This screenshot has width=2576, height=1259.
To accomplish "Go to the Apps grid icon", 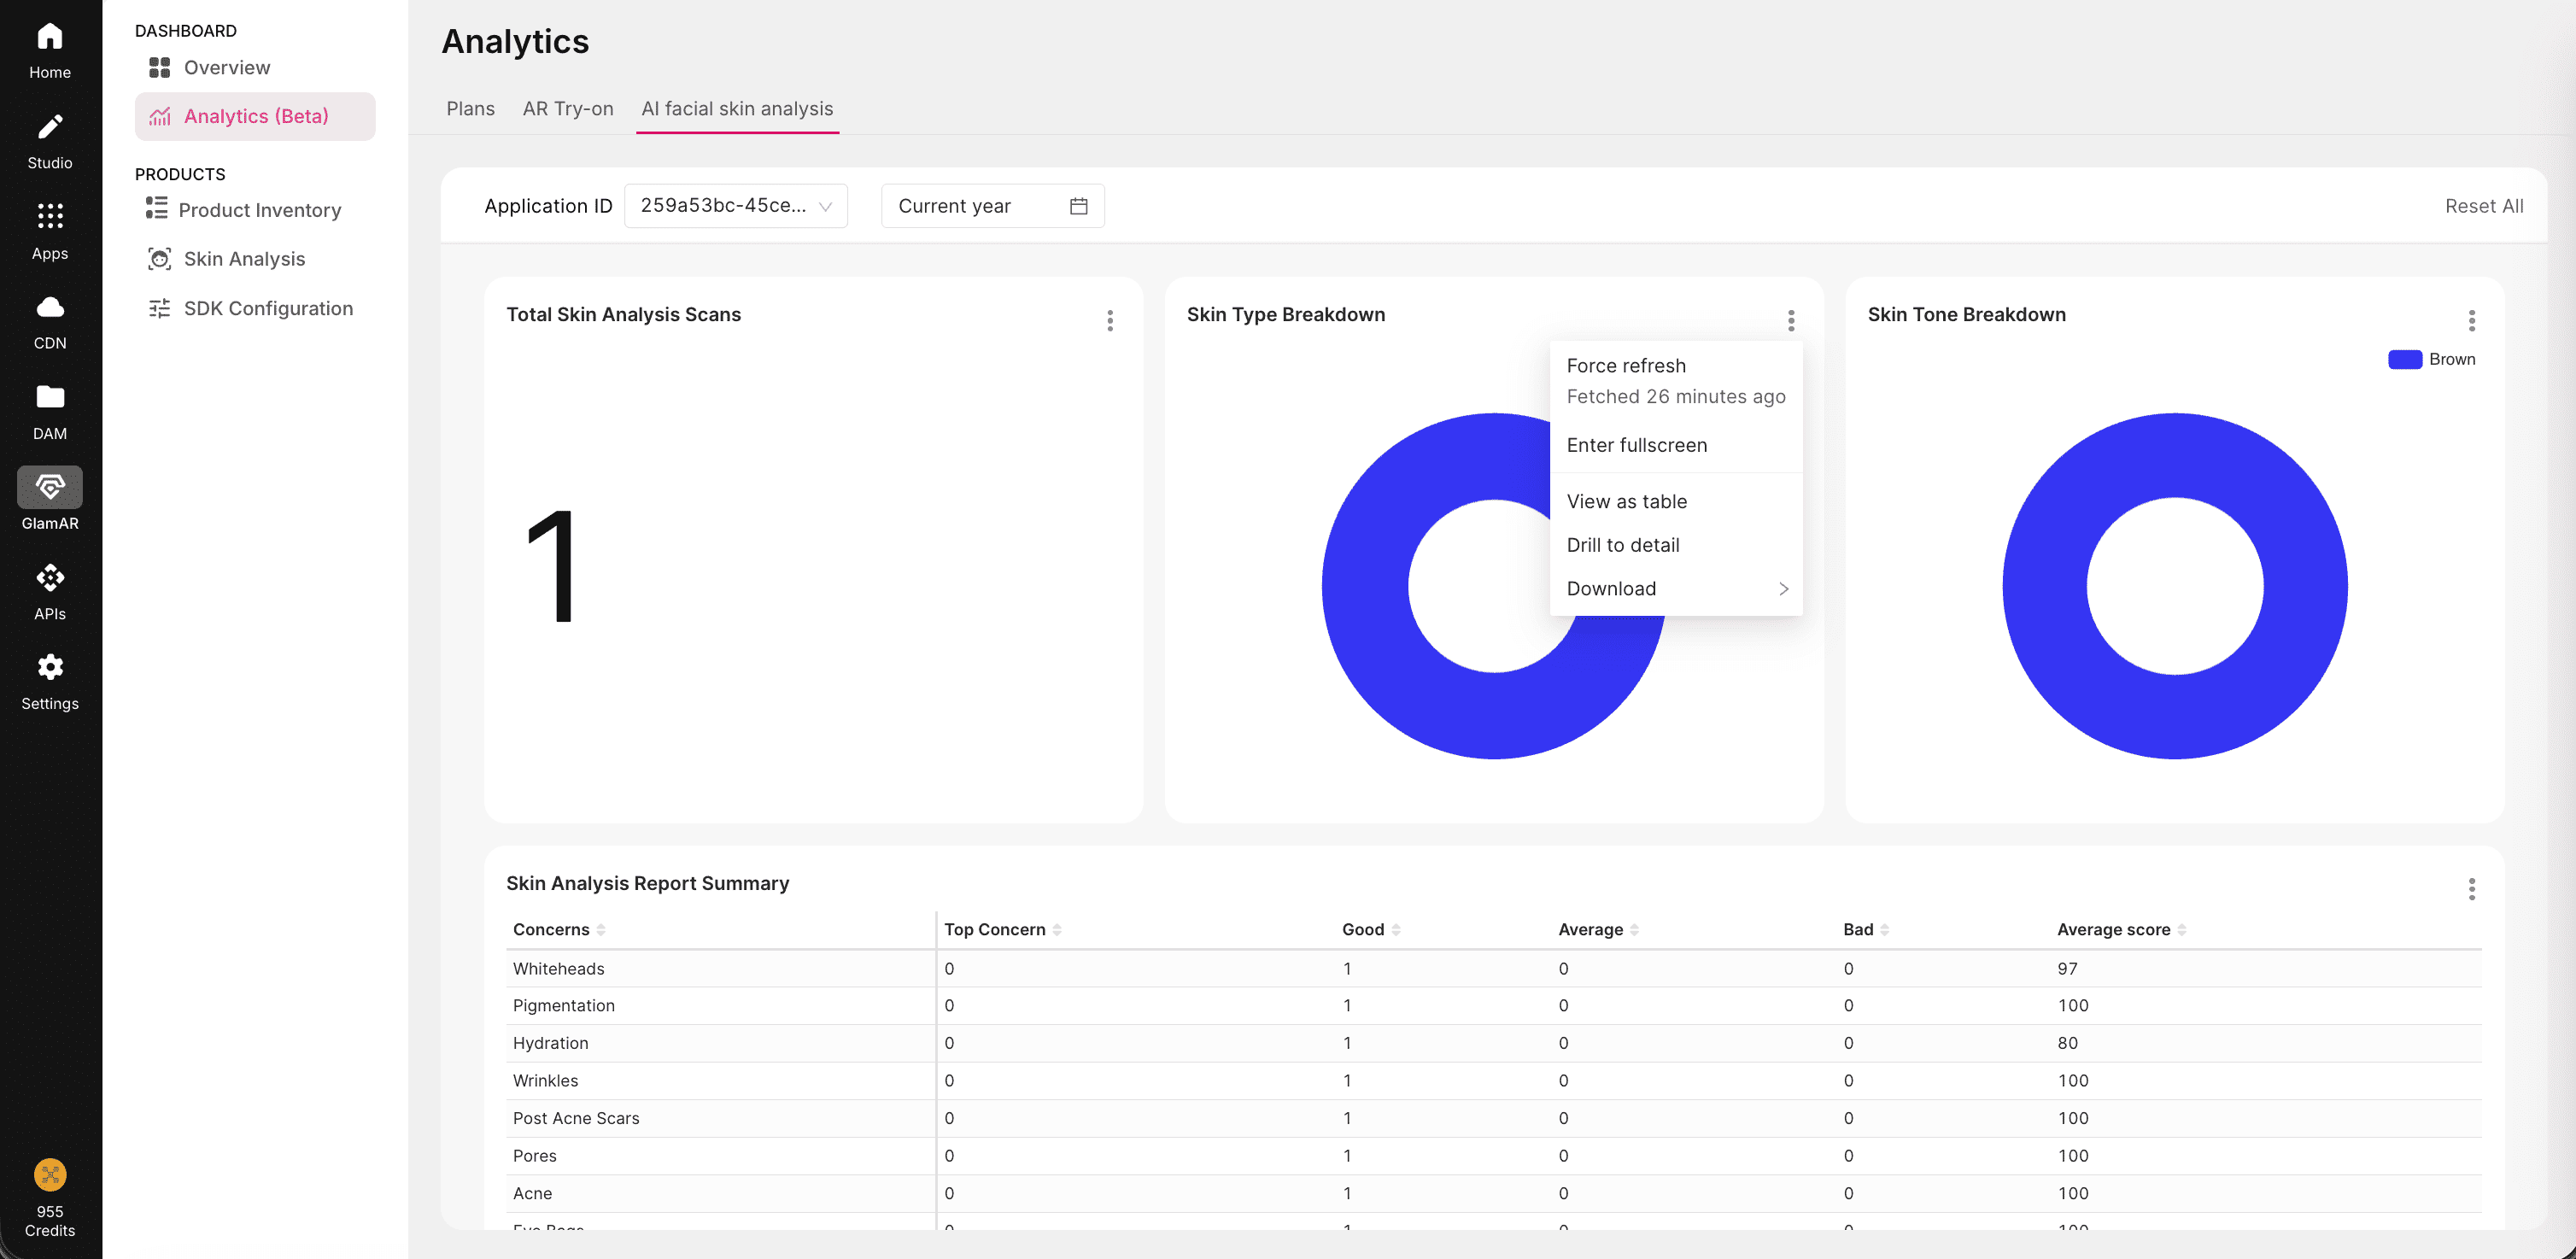I will [50, 216].
